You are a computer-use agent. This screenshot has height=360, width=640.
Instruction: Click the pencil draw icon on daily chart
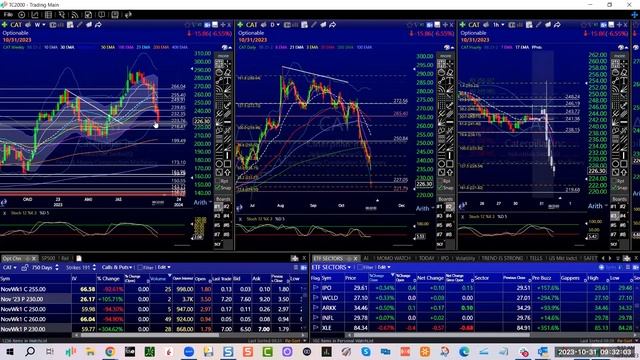pyautogui.click(x=314, y=25)
